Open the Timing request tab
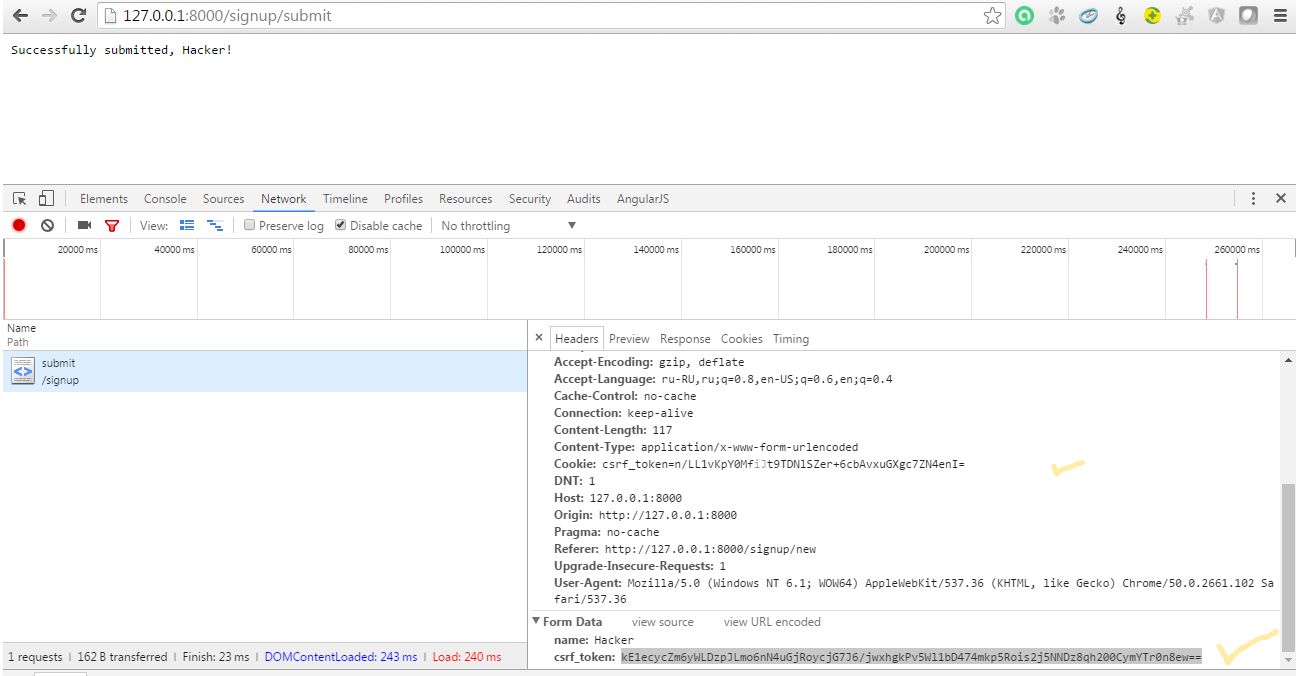The width and height of the screenshot is (1298, 676). click(791, 338)
